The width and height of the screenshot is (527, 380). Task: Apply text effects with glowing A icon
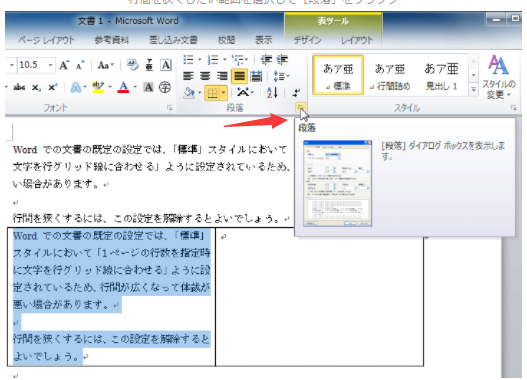coord(76,88)
